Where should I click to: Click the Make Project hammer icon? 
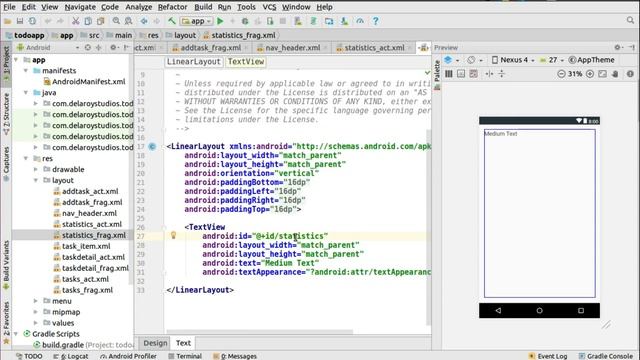pos(172,21)
